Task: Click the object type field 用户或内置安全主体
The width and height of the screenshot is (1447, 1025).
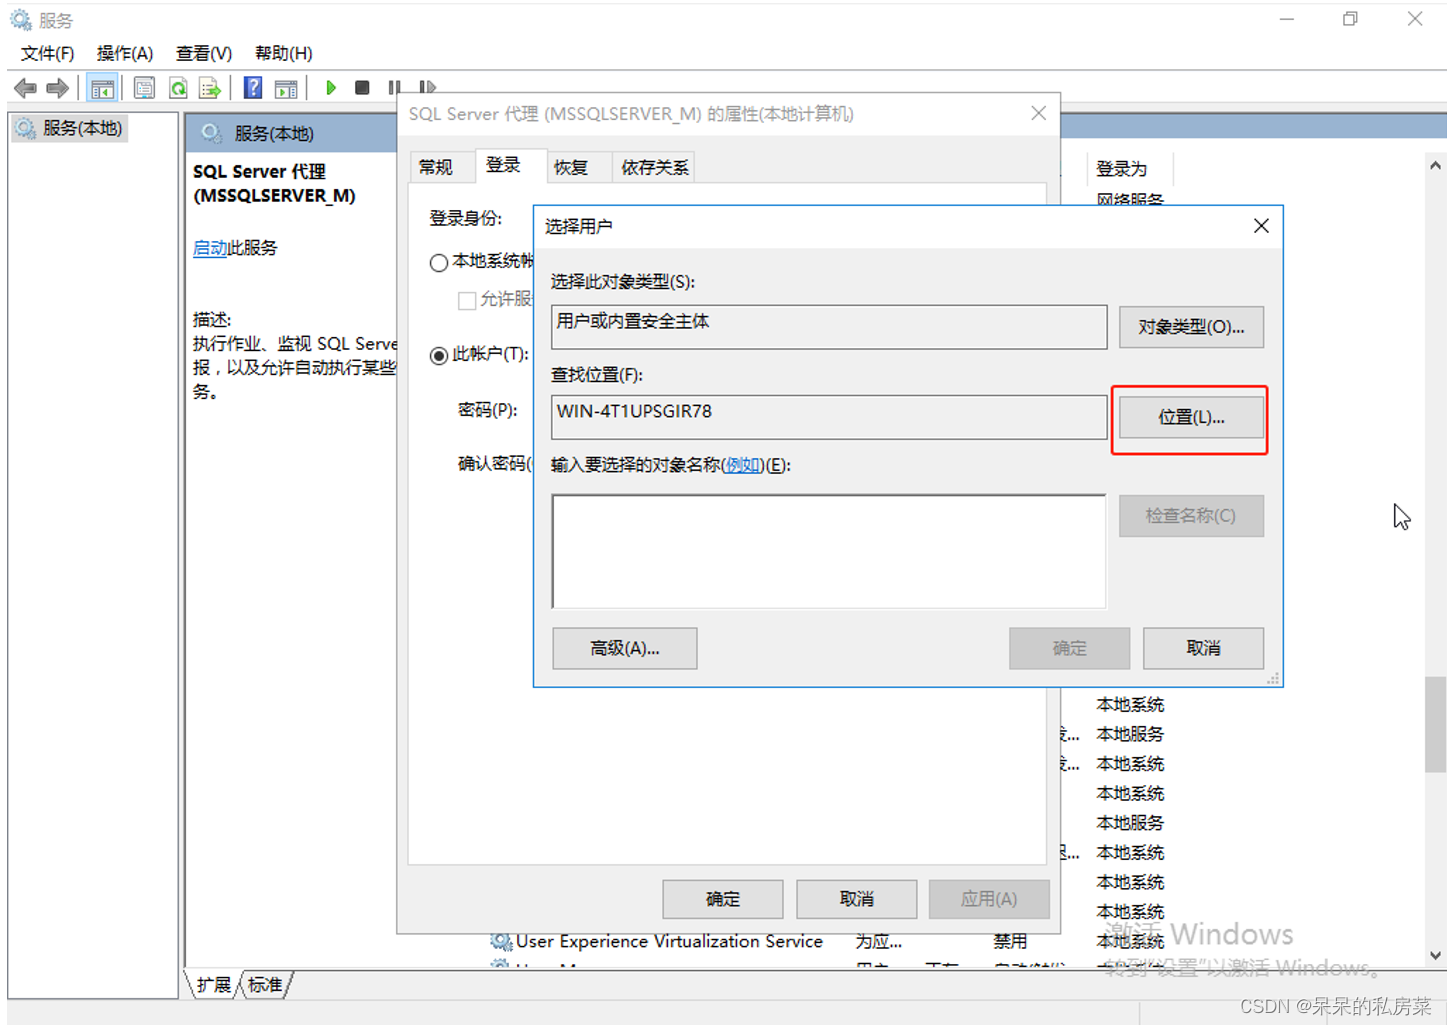Action: click(x=829, y=327)
